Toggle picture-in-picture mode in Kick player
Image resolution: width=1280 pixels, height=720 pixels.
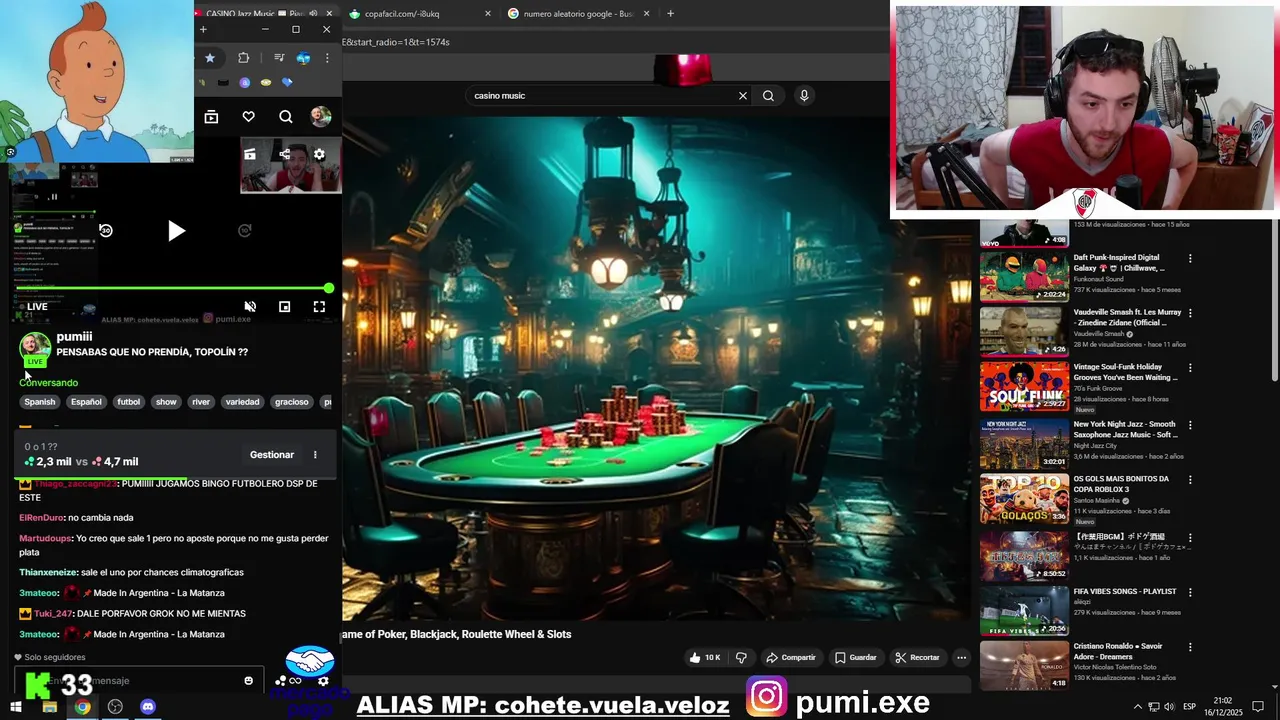tap(284, 307)
